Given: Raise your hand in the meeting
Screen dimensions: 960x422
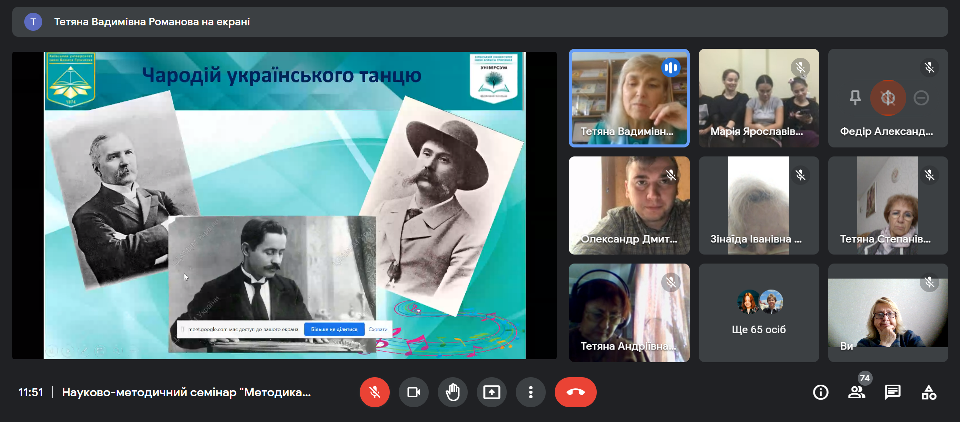Looking at the screenshot, I should pos(452,392).
